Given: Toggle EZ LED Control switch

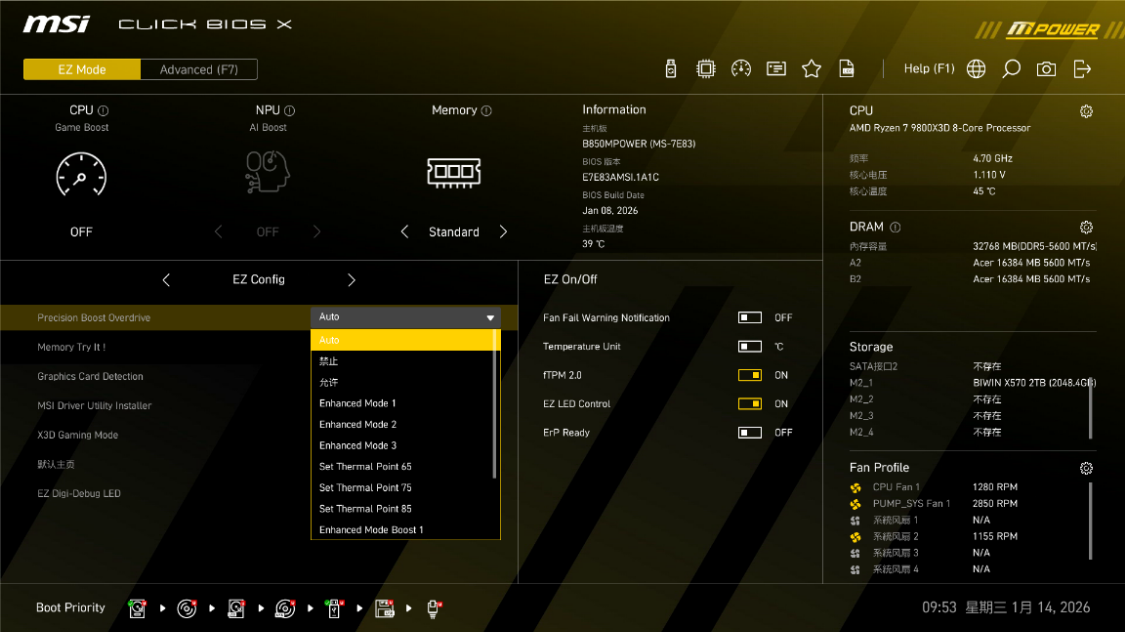Looking at the screenshot, I should (x=750, y=404).
